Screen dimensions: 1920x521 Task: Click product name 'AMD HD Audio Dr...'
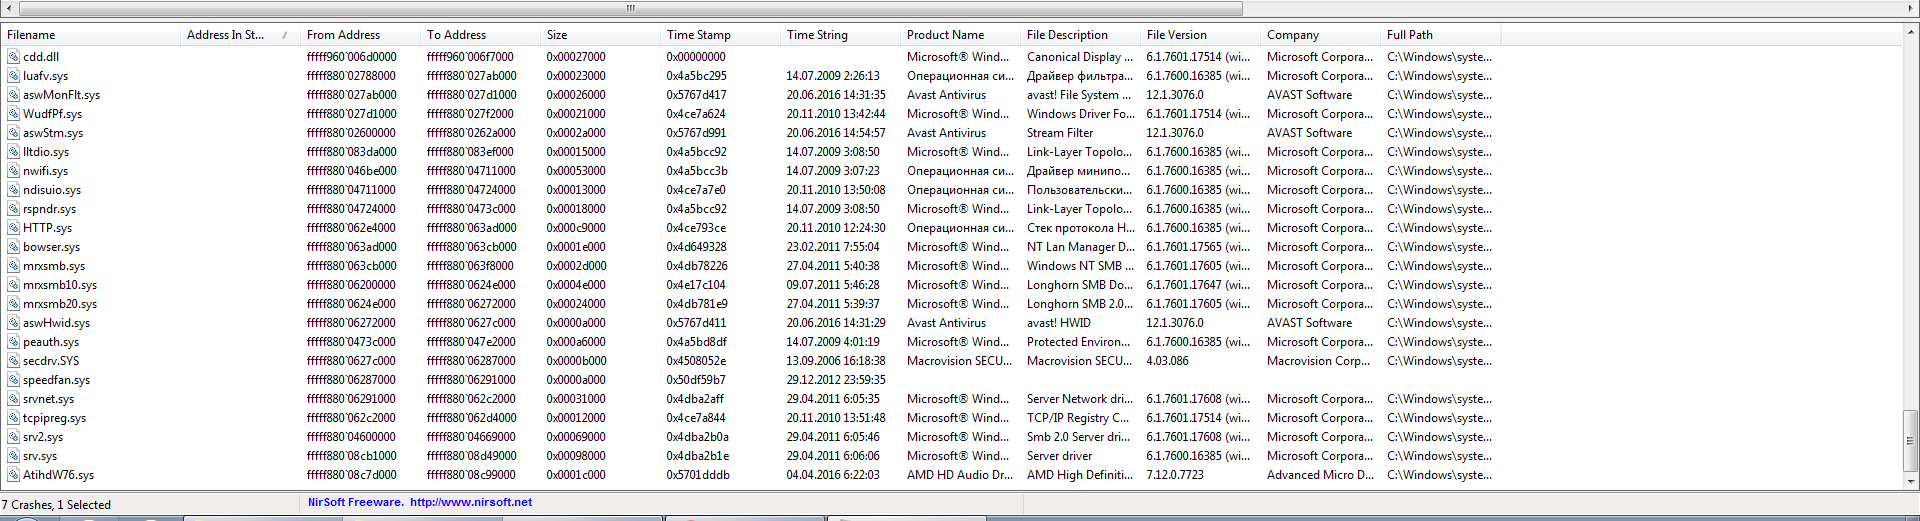[960, 475]
